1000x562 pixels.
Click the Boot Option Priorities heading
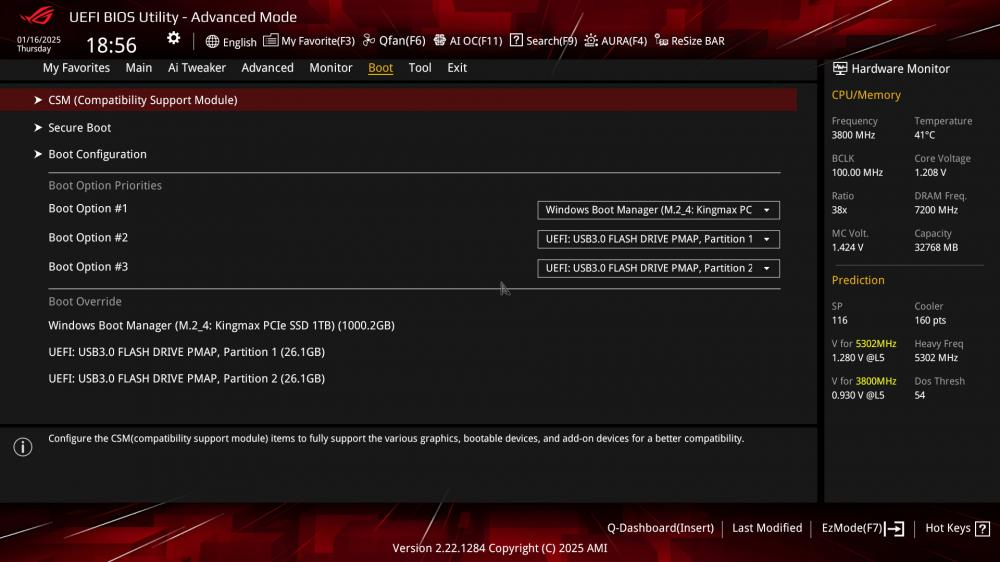coord(105,186)
